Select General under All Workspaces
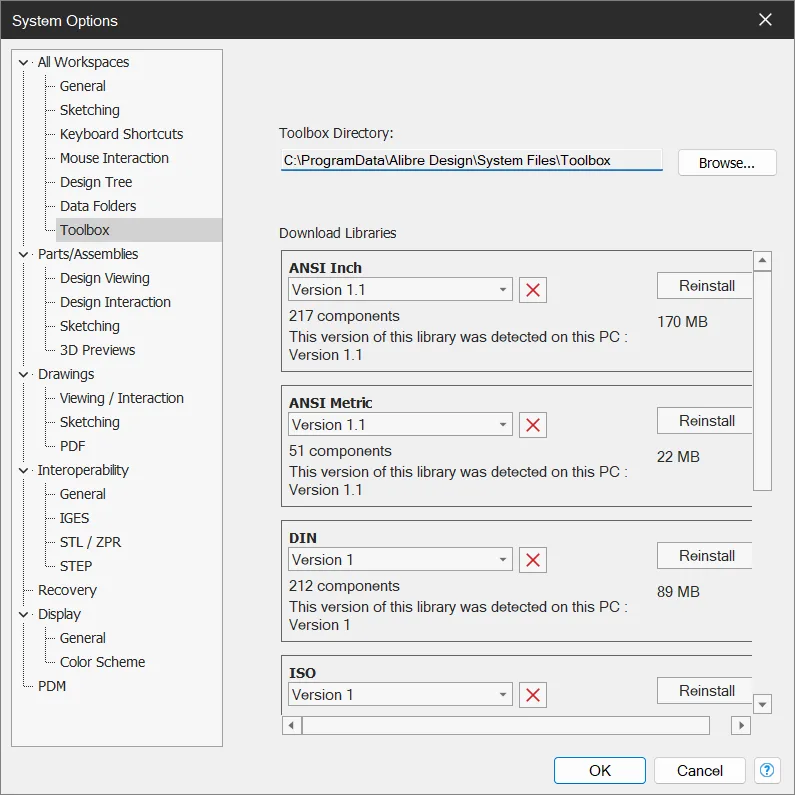 83,86
